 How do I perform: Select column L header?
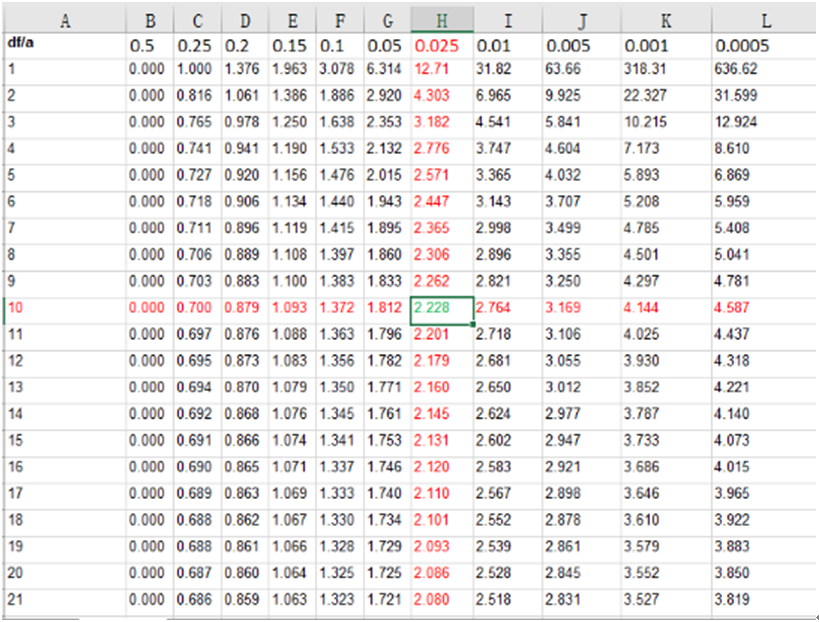point(765,21)
